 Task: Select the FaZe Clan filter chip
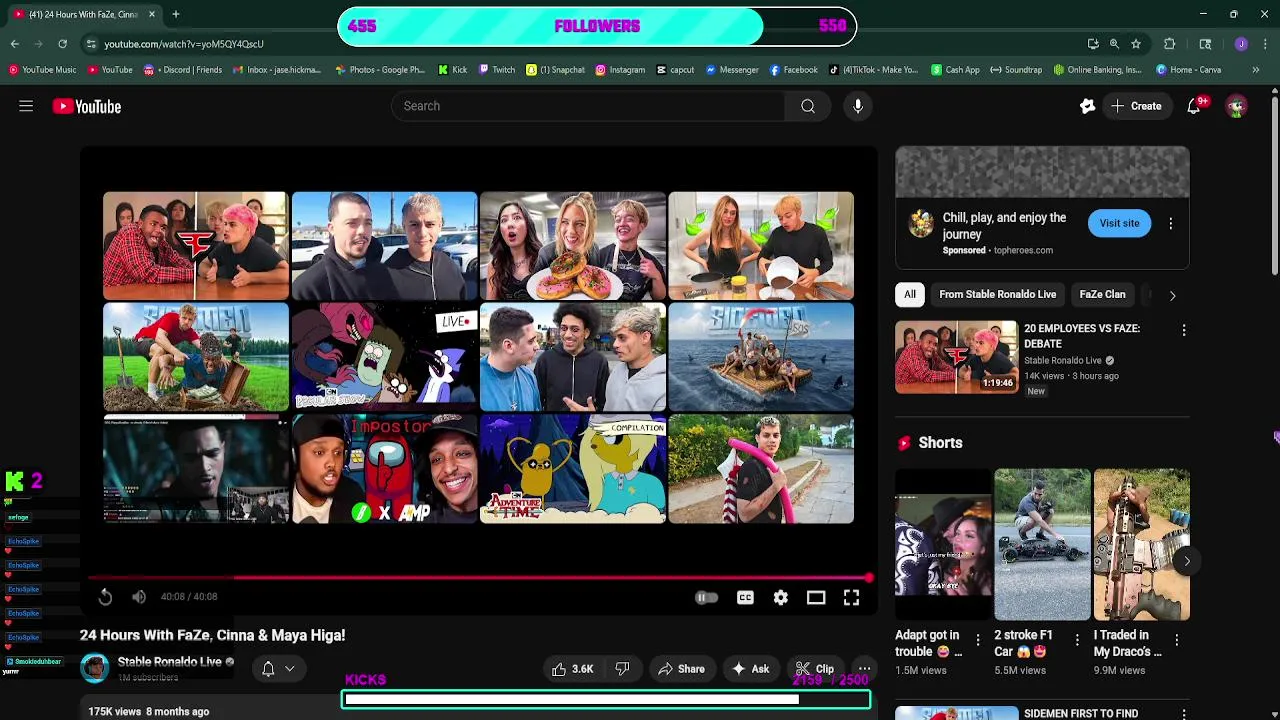1102,294
